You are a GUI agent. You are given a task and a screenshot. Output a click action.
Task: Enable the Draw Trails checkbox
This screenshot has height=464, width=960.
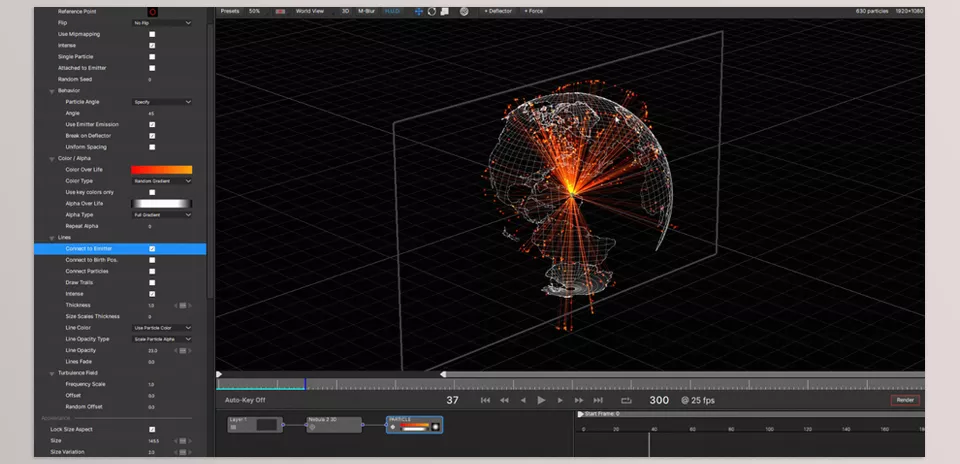(x=152, y=283)
